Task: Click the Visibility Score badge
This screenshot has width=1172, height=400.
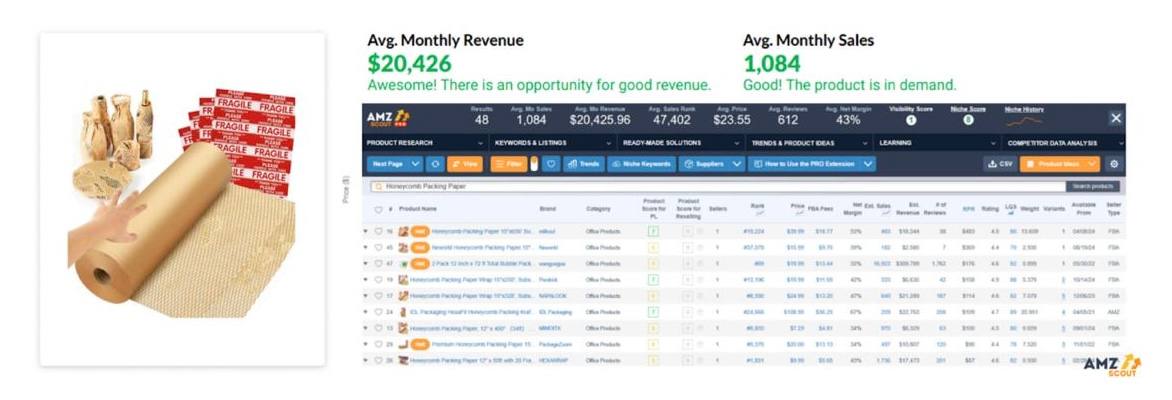Action: pos(910,120)
